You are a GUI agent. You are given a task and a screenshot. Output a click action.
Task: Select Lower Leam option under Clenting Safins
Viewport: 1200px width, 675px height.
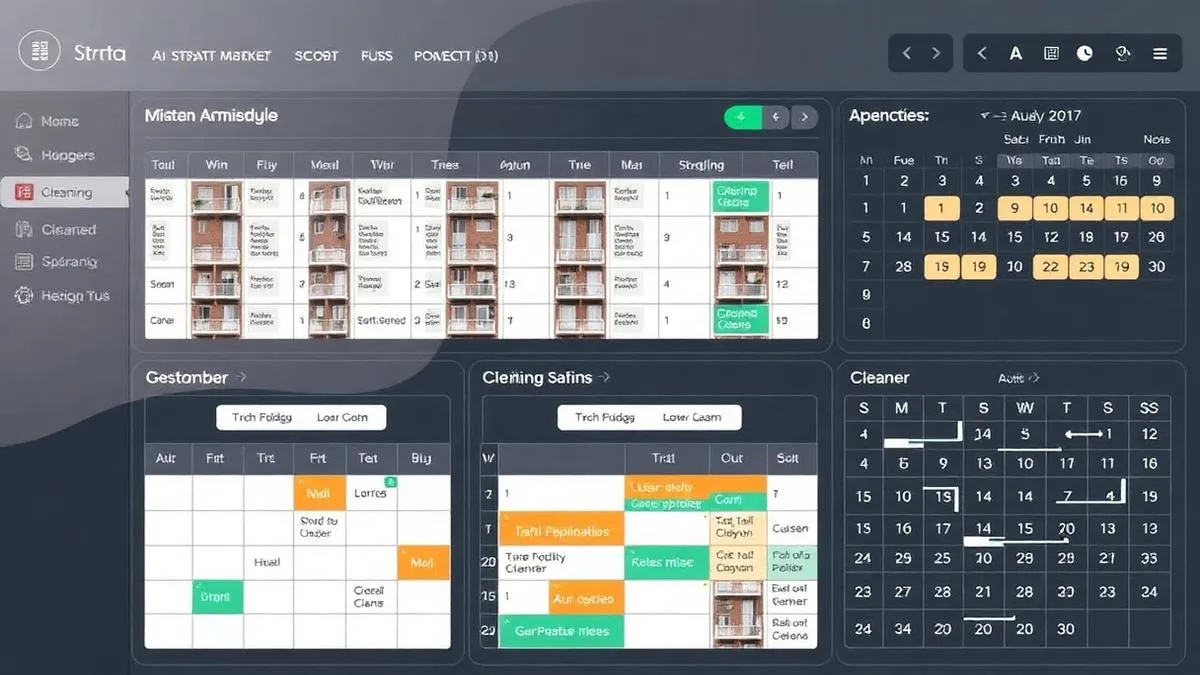(x=691, y=417)
